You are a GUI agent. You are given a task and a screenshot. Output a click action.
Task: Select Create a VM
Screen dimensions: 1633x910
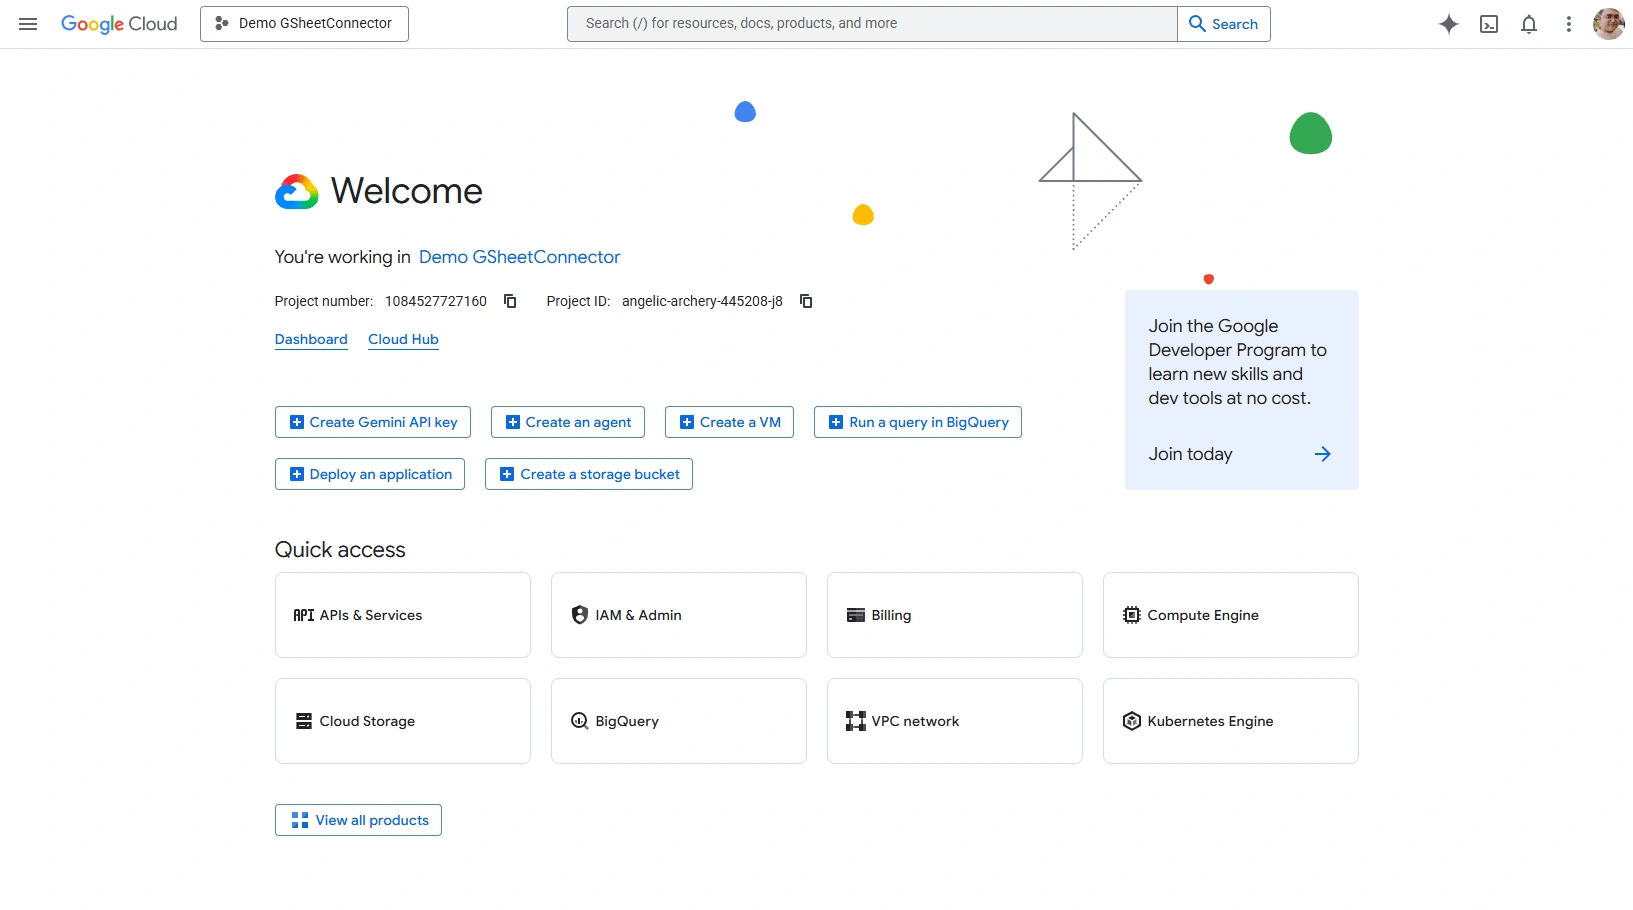click(x=729, y=422)
